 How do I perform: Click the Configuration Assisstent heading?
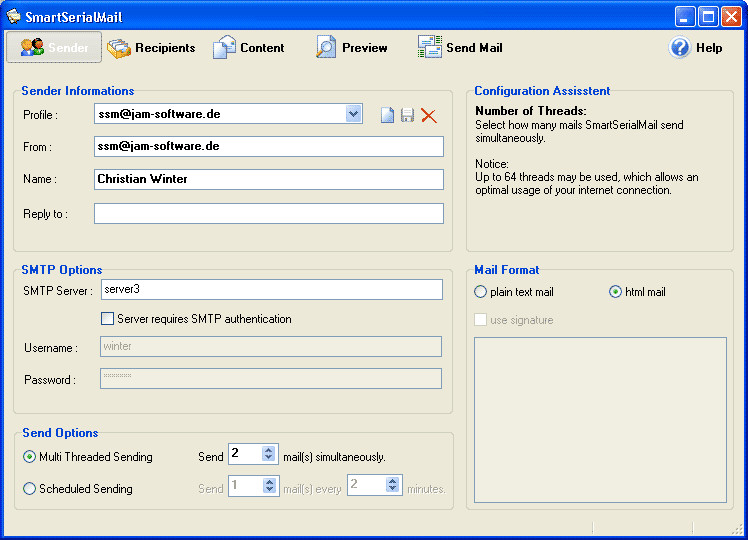pos(542,91)
